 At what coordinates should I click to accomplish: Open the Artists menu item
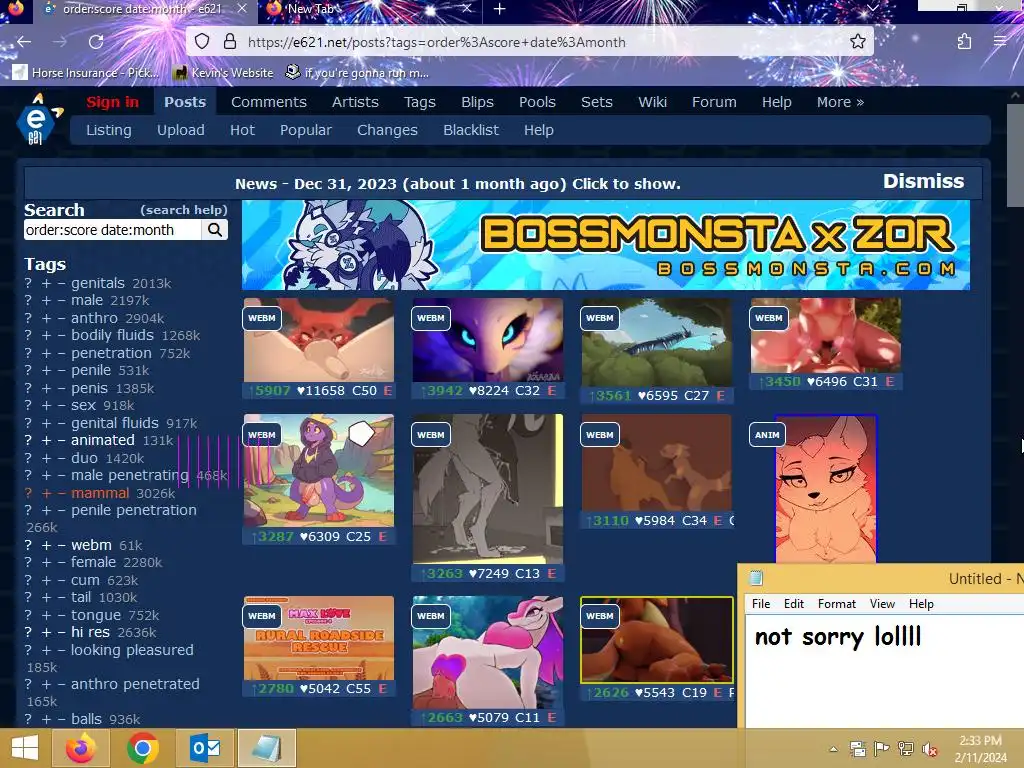click(x=355, y=102)
